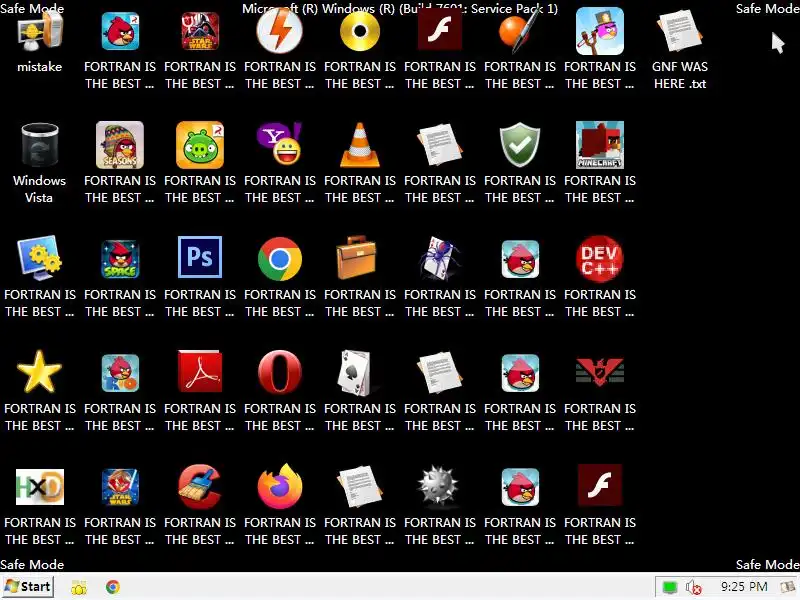Select the Spider Solitaire icon
This screenshot has height=600, width=800.
tap(439, 258)
